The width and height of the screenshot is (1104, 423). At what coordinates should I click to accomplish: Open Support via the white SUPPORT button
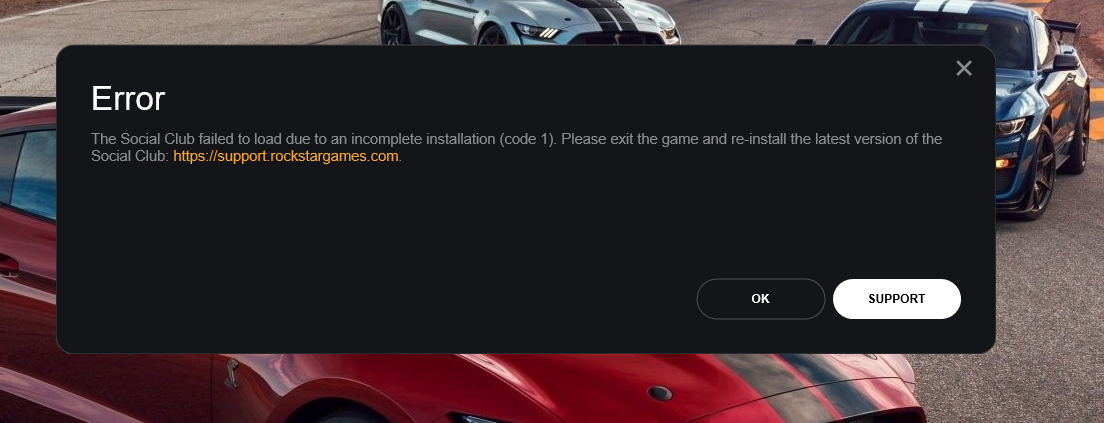click(x=897, y=299)
